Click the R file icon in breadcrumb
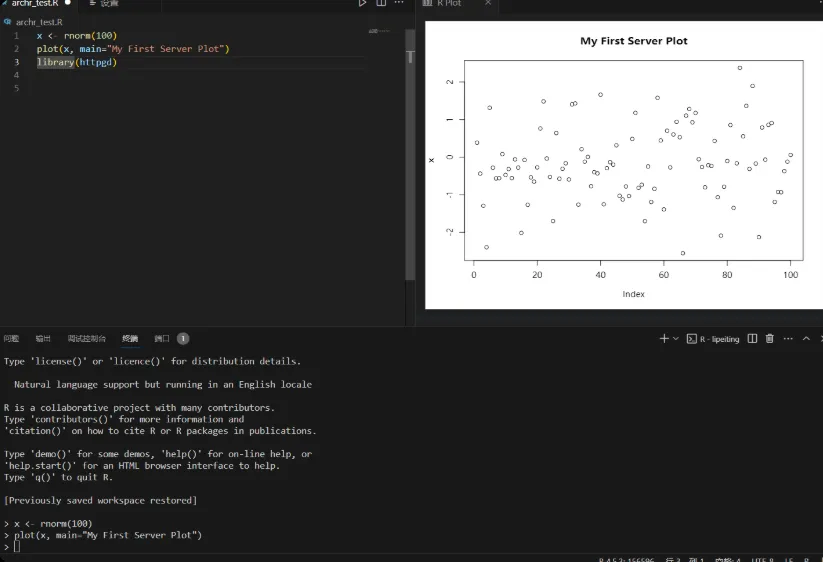 click(7, 22)
